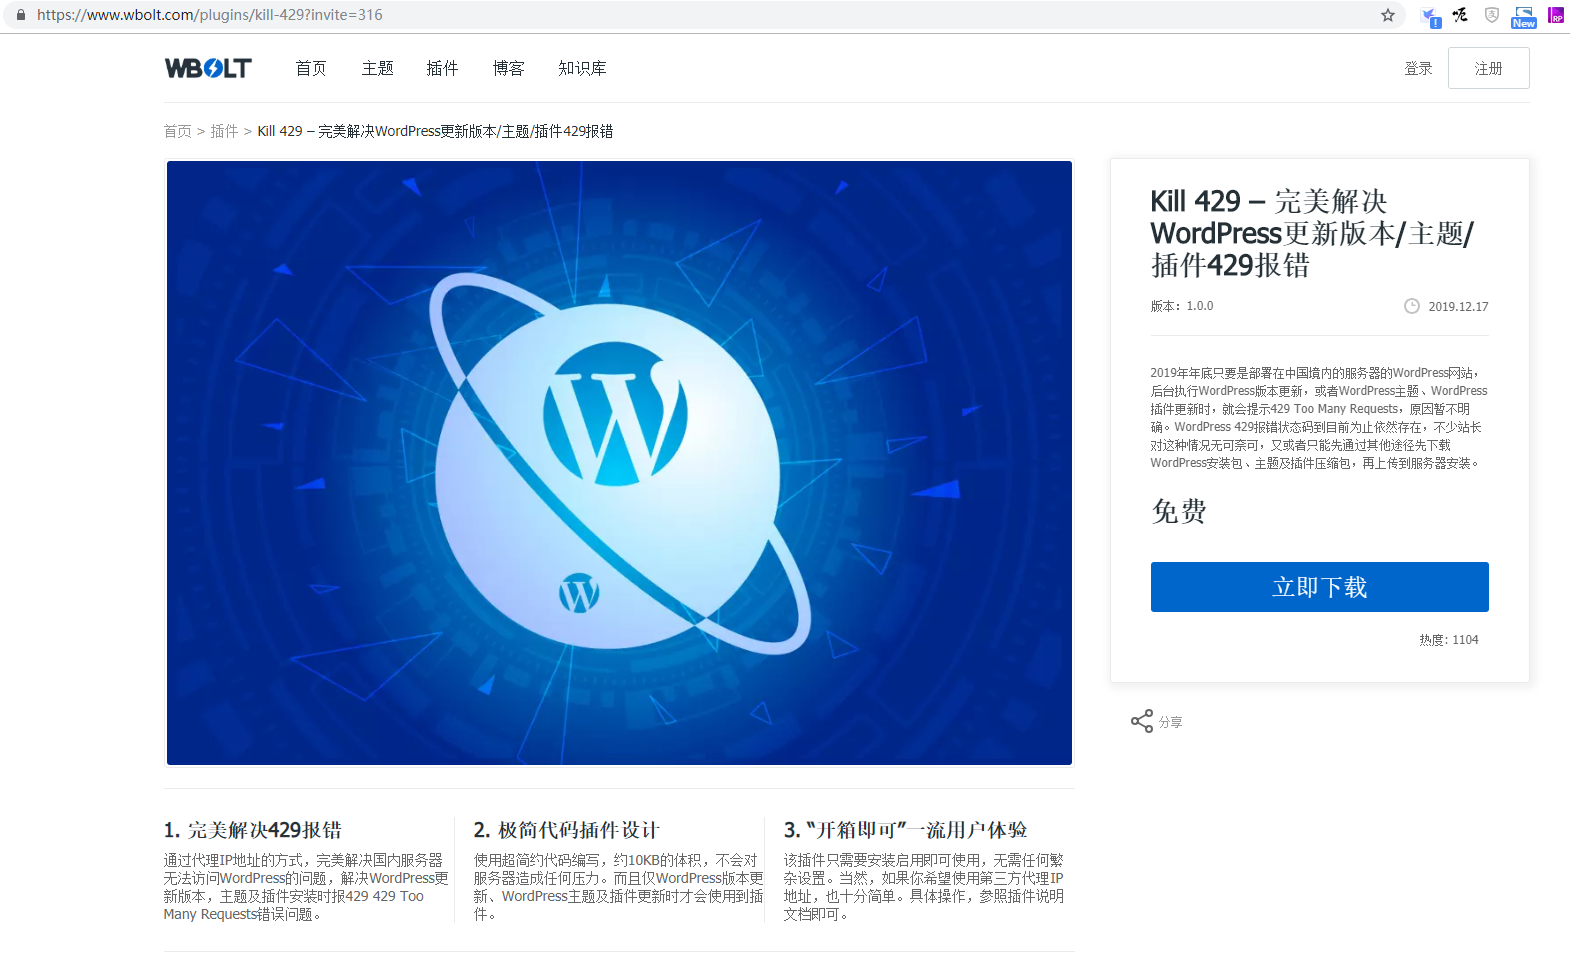Viewport: 1570px width, 964px height.
Task: Open the gray shield extension icon
Action: tap(1492, 15)
